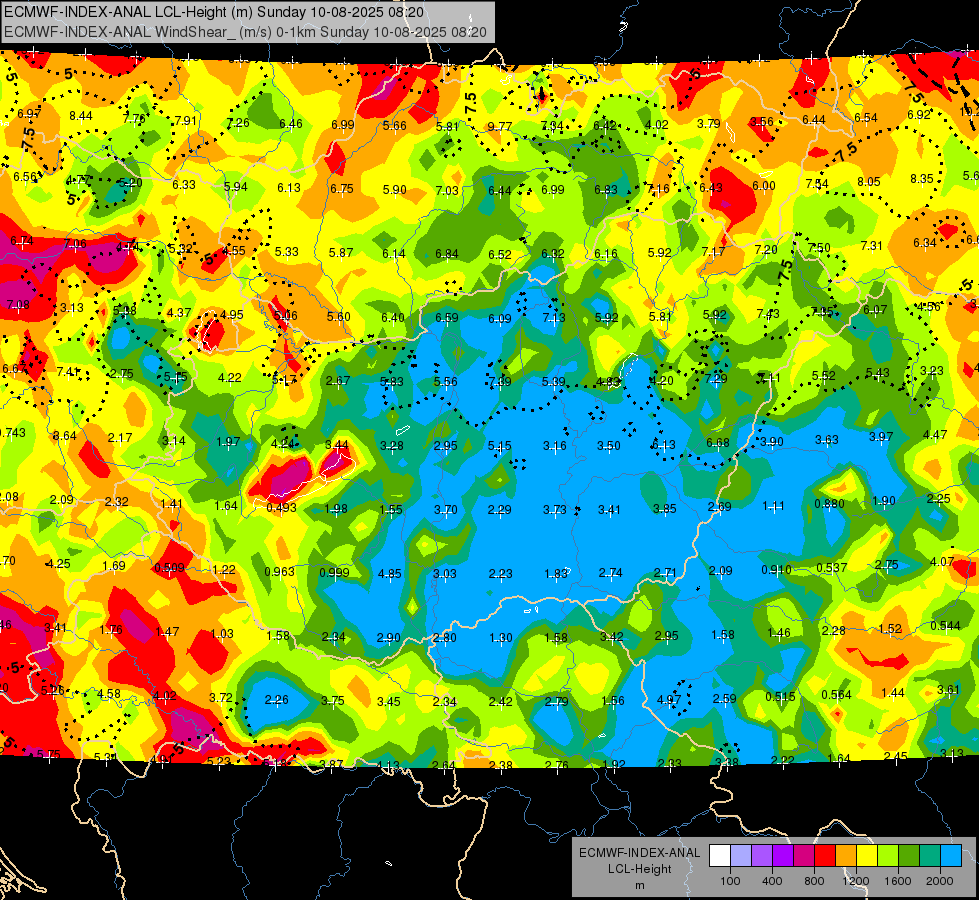979x900 pixels.
Task: Click the wind shear value 8.44
Action: point(81,116)
